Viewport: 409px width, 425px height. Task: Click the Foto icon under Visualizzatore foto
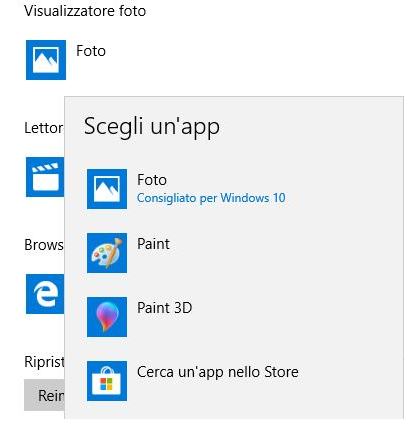click(x=46, y=60)
